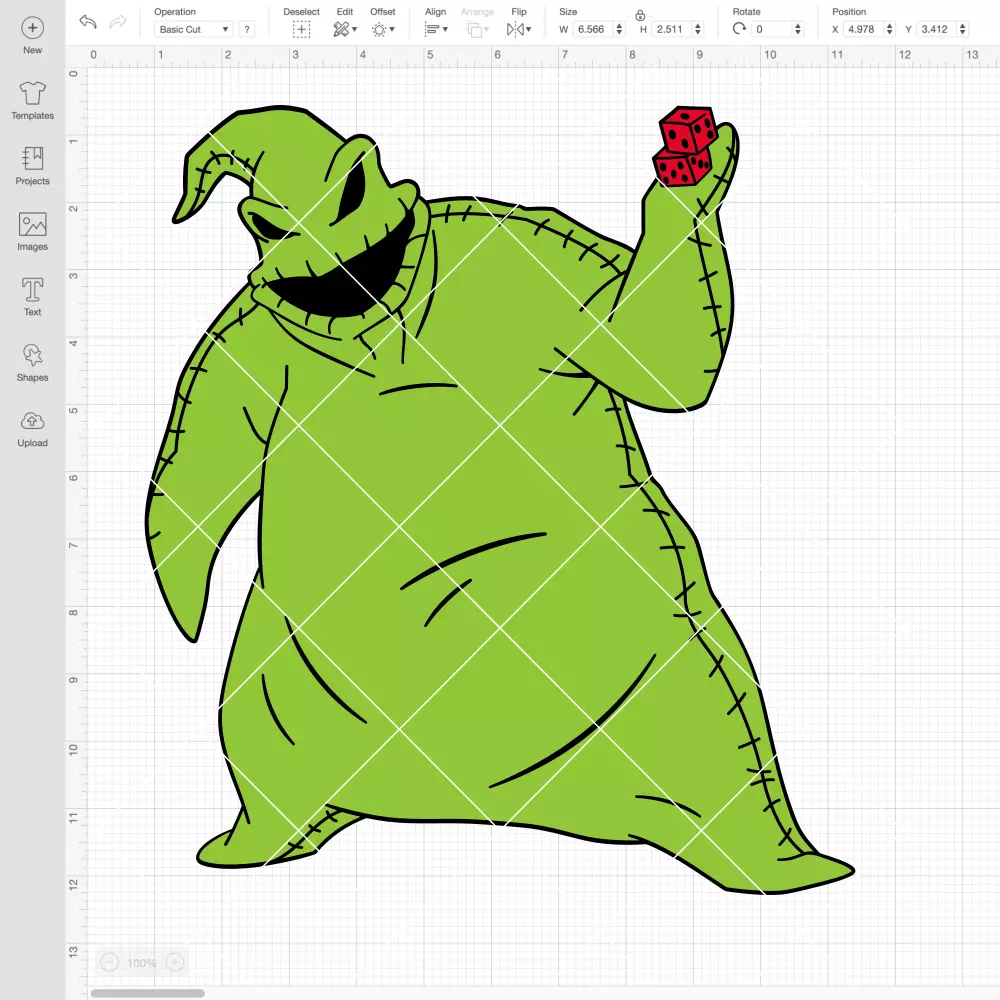The image size is (1000, 1000).
Task: Click the width W value field
Action: [x=592, y=29]
